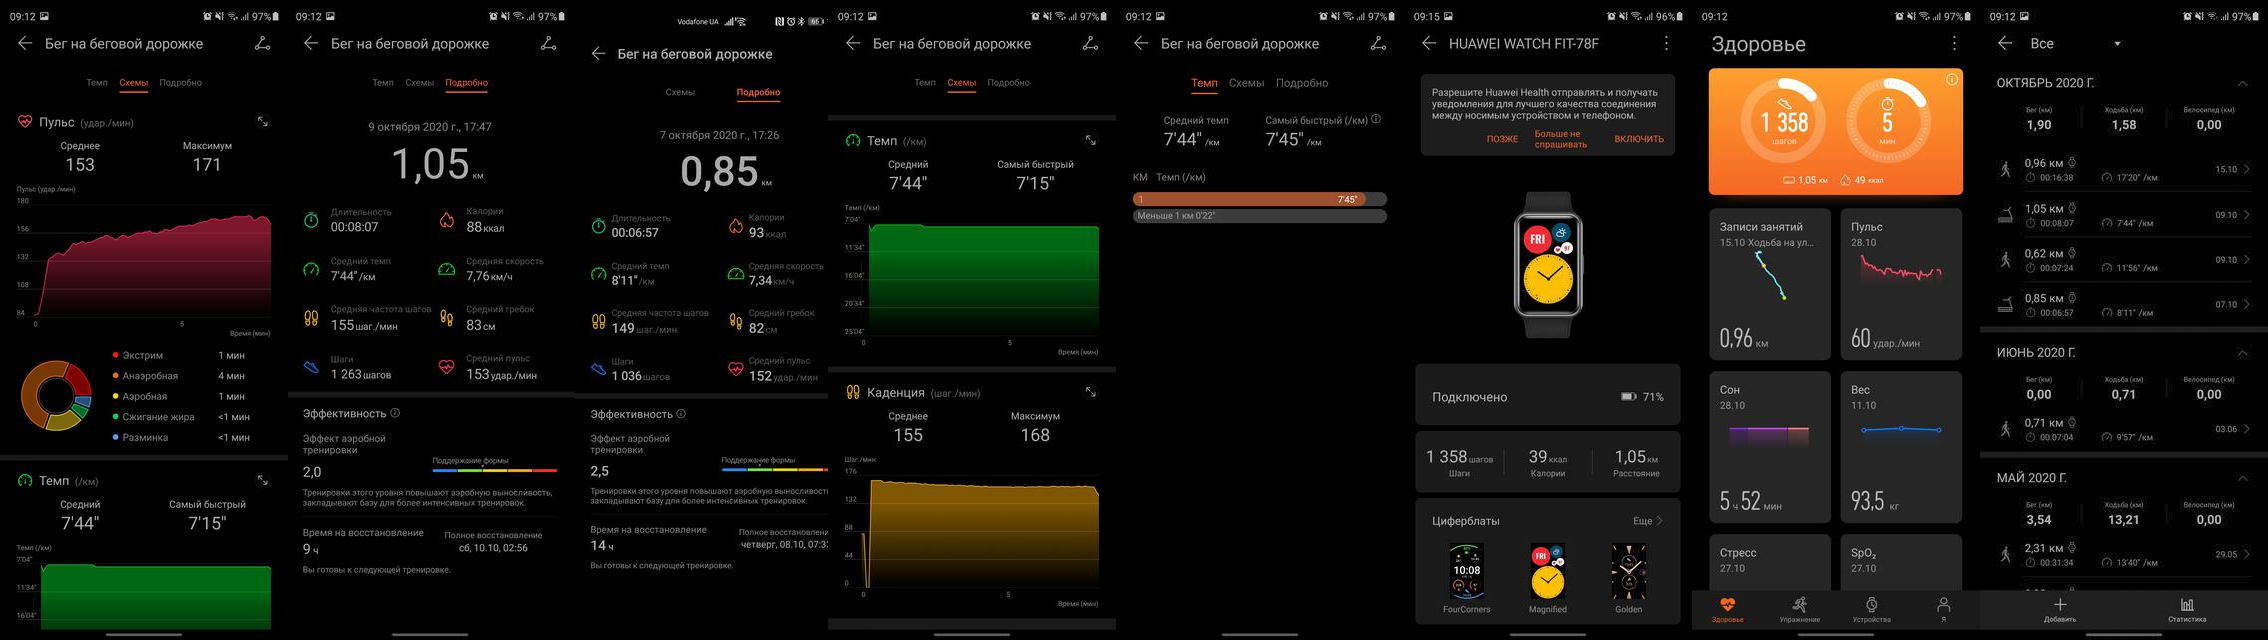Open Статистика at the bottom of the workouts list

(x=2187, y=610)
